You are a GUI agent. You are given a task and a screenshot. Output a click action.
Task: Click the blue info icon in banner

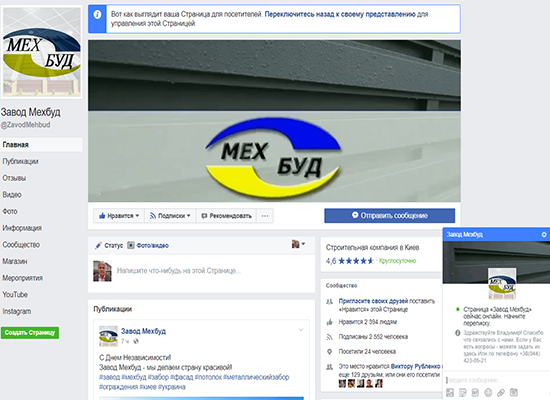coord(97,15)
